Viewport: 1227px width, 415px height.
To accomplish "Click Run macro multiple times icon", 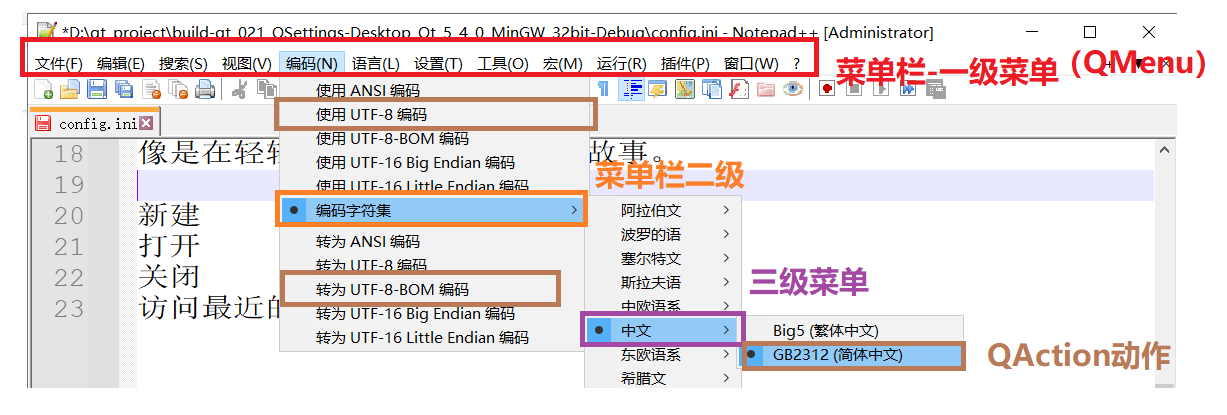I will coord(908,89).
